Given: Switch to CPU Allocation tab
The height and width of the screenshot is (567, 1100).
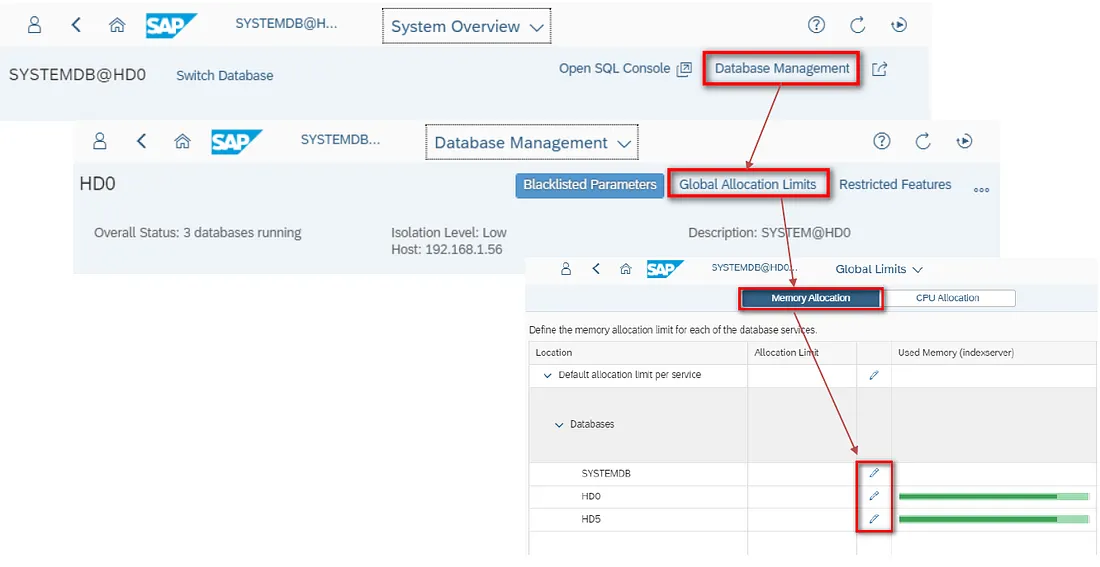Looking at the screenshot, I should coord(948,298).
